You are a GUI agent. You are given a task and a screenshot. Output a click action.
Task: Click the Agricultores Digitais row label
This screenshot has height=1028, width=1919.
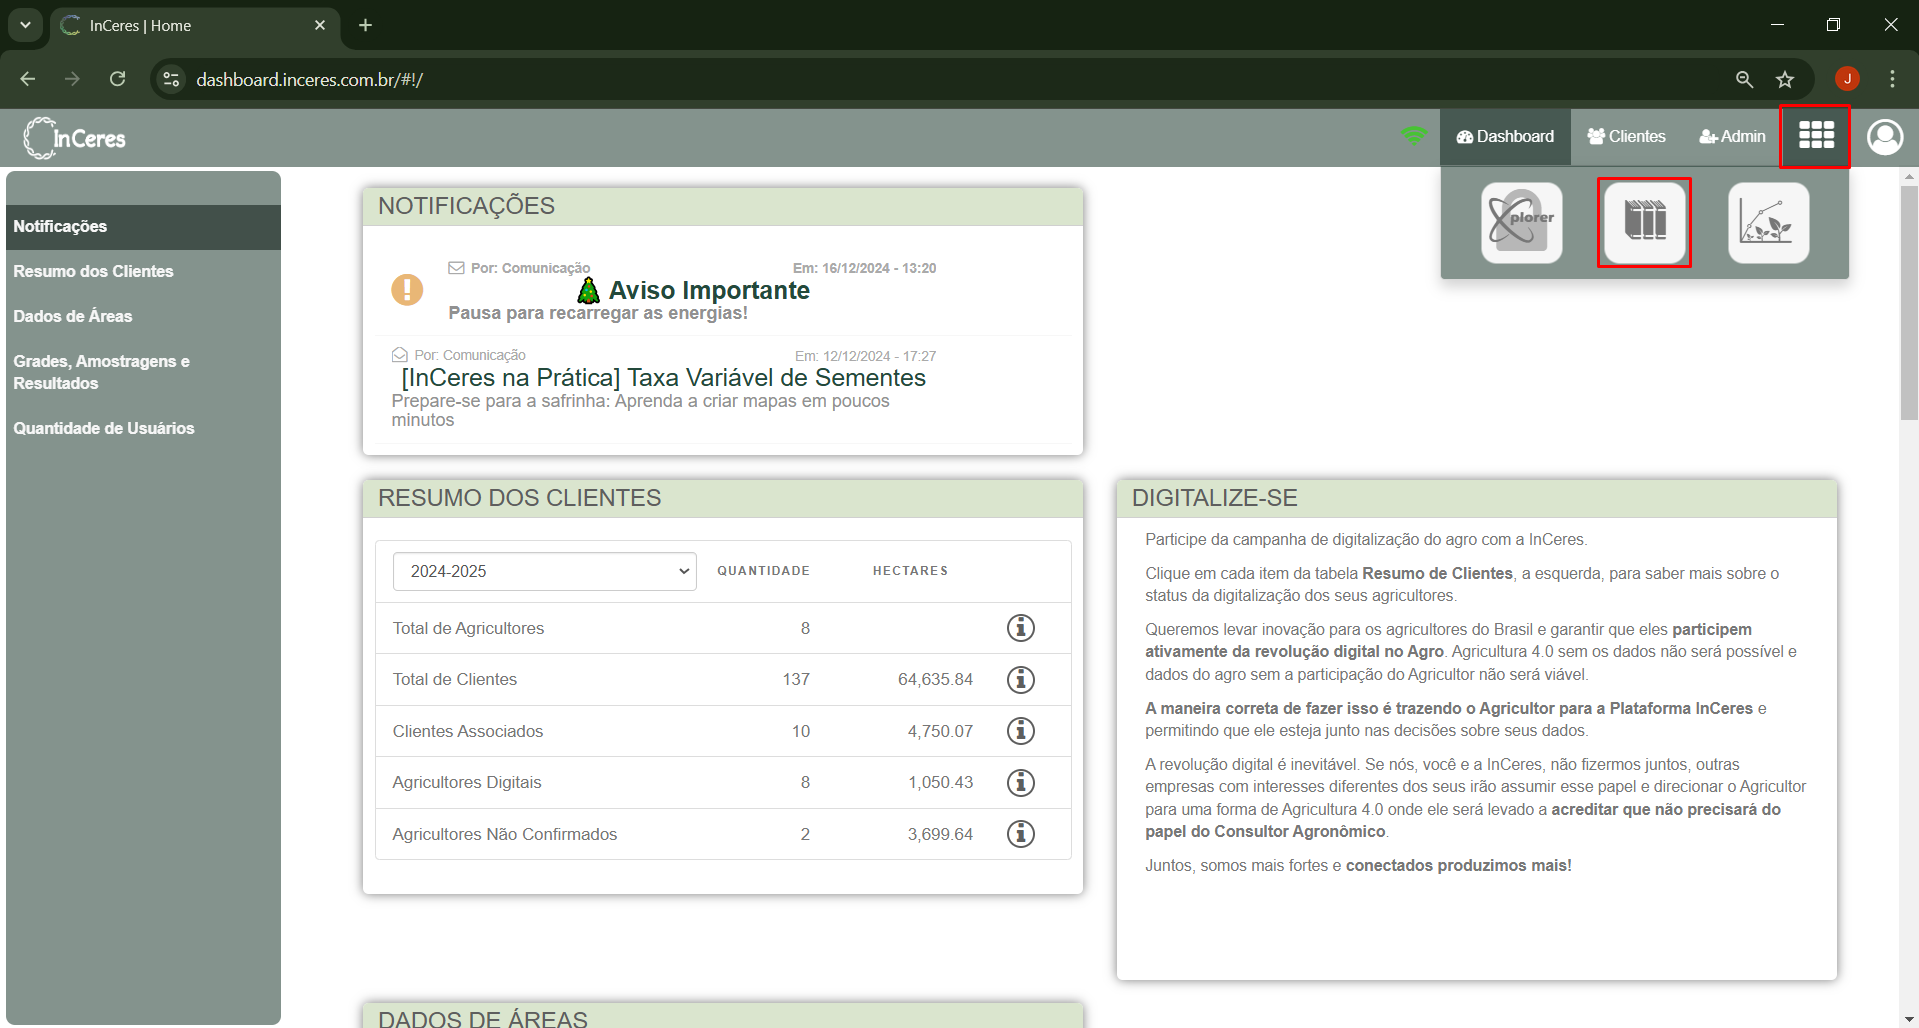[466, 782]
